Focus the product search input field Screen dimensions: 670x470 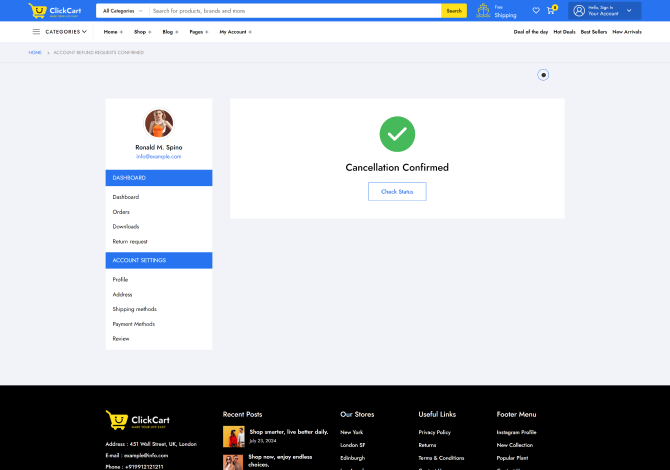point(295,11)
